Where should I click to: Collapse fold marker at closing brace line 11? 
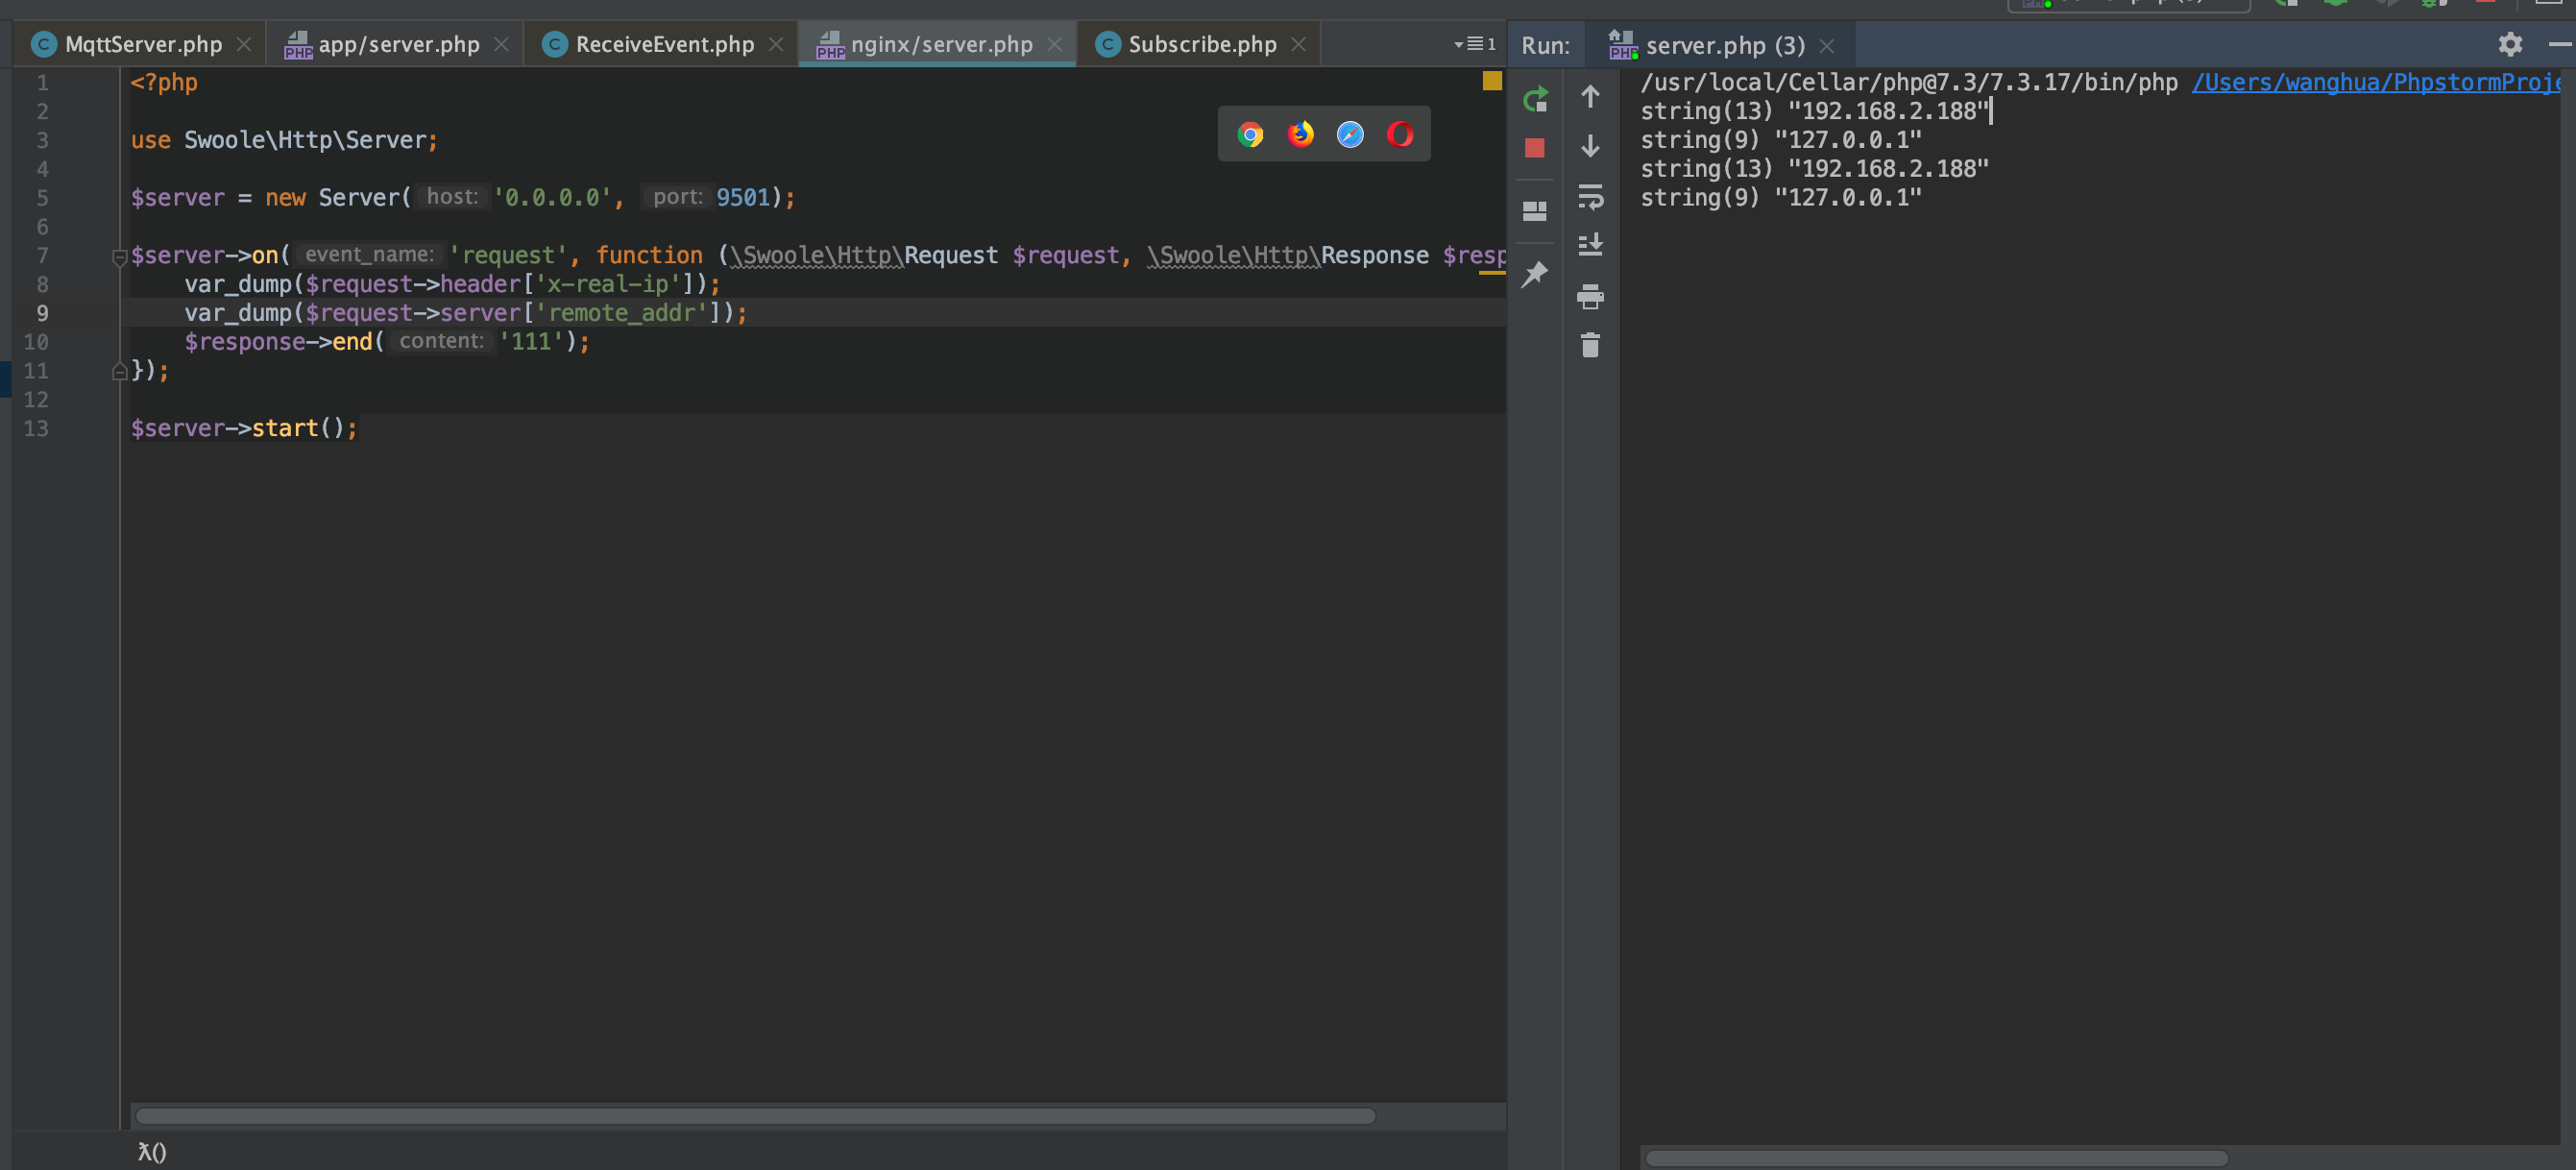[119, 371]
